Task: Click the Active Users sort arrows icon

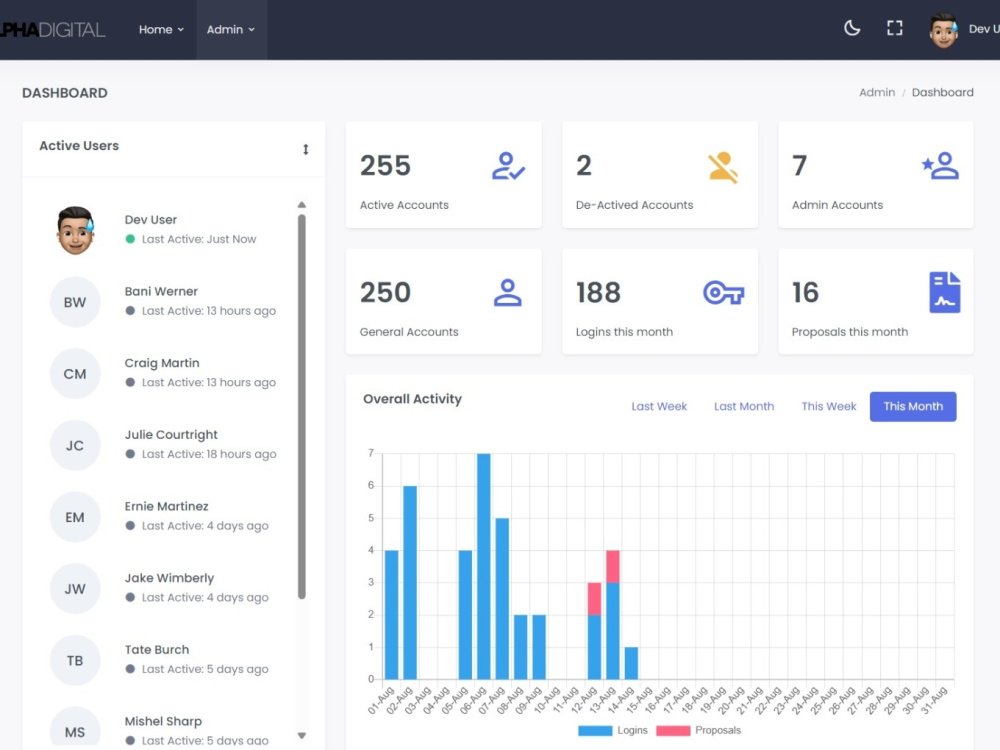Action: pos(305,149)
